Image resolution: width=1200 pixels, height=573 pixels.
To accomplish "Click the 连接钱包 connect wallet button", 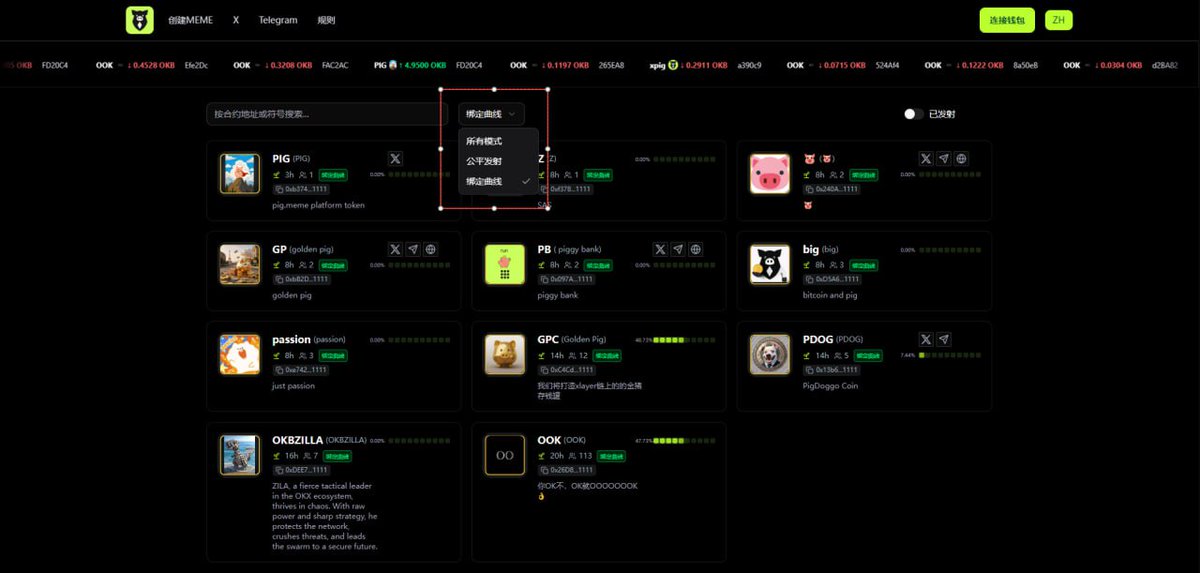I will point(1006,20).
